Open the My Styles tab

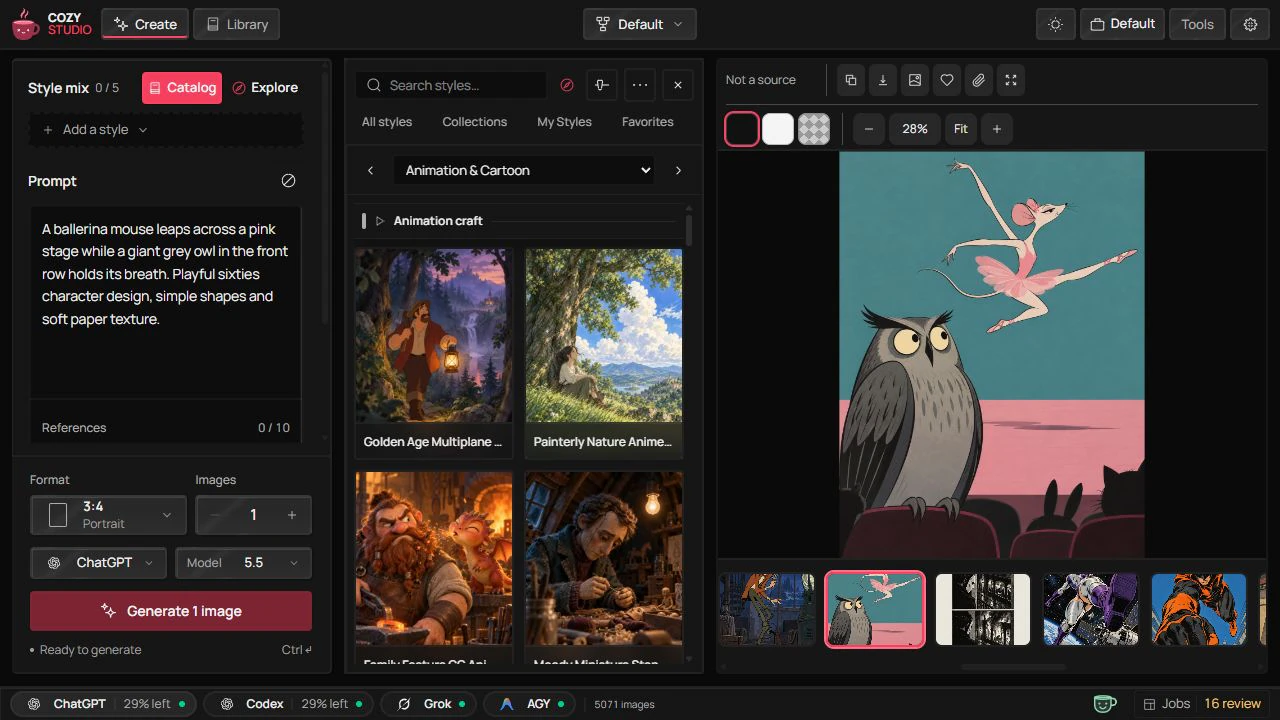click(x=564, y=122)
